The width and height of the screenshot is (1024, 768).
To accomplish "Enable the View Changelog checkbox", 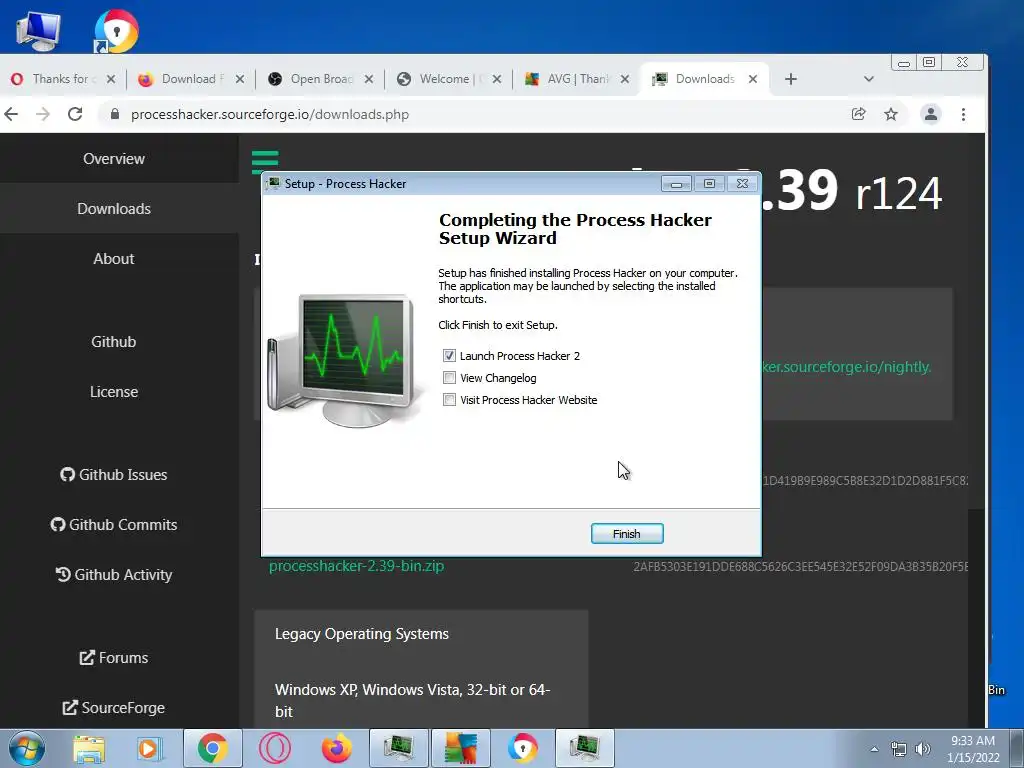I will [x=449, y=378].
